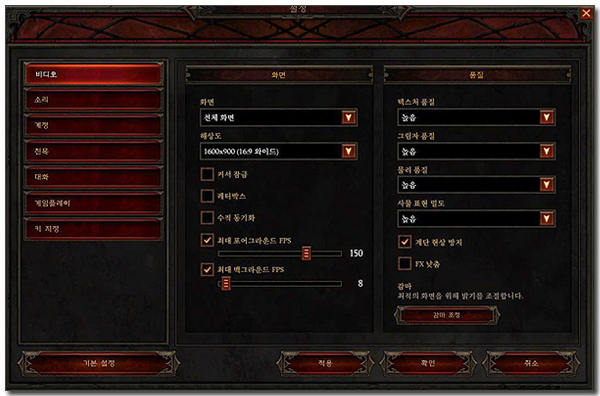This screenshot has width=600, height=396.
Task: Click the 적용 apply button
Action: pos(325,363)
